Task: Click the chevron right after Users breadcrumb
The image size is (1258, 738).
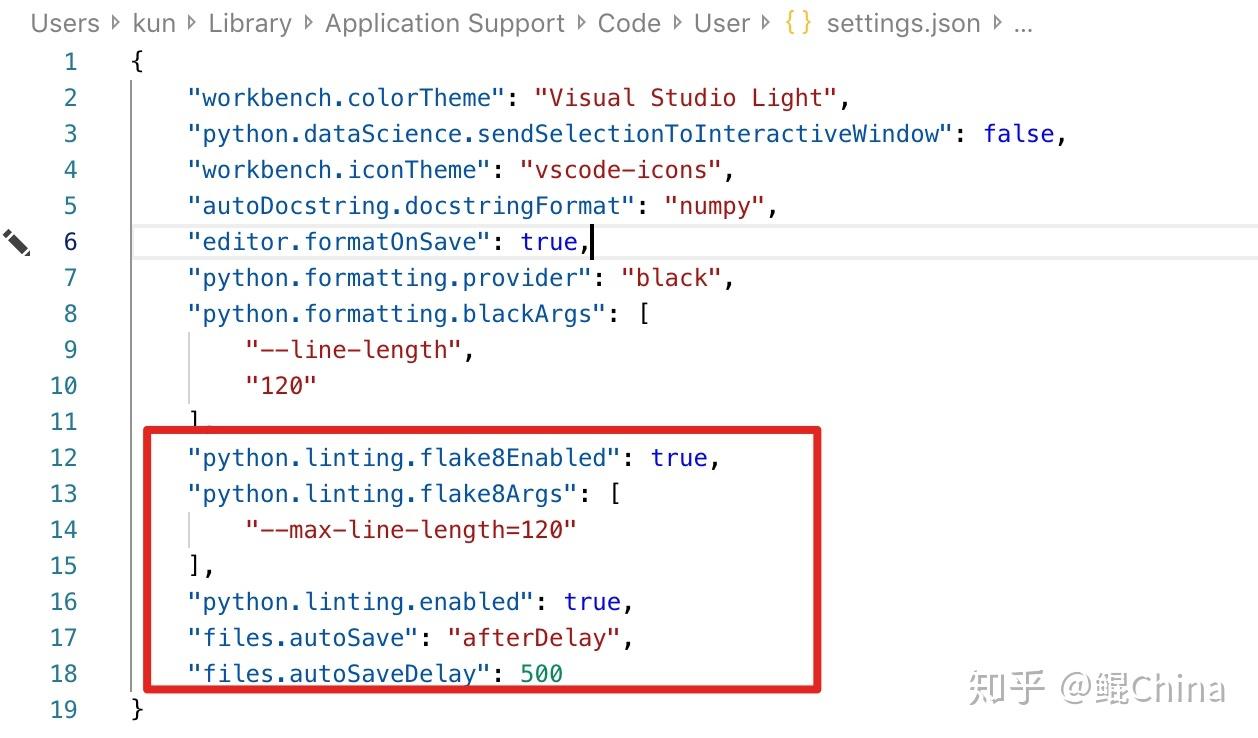Action: 116,23
